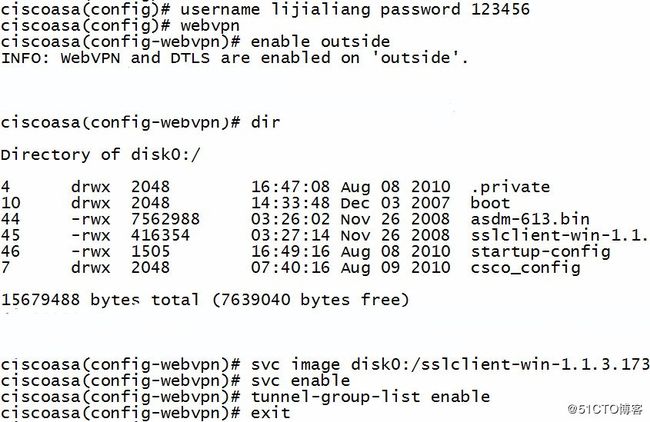This screenshot has width=650, height=422.
Task: Select the csco_config directory entry
Action: coord(291,267)
